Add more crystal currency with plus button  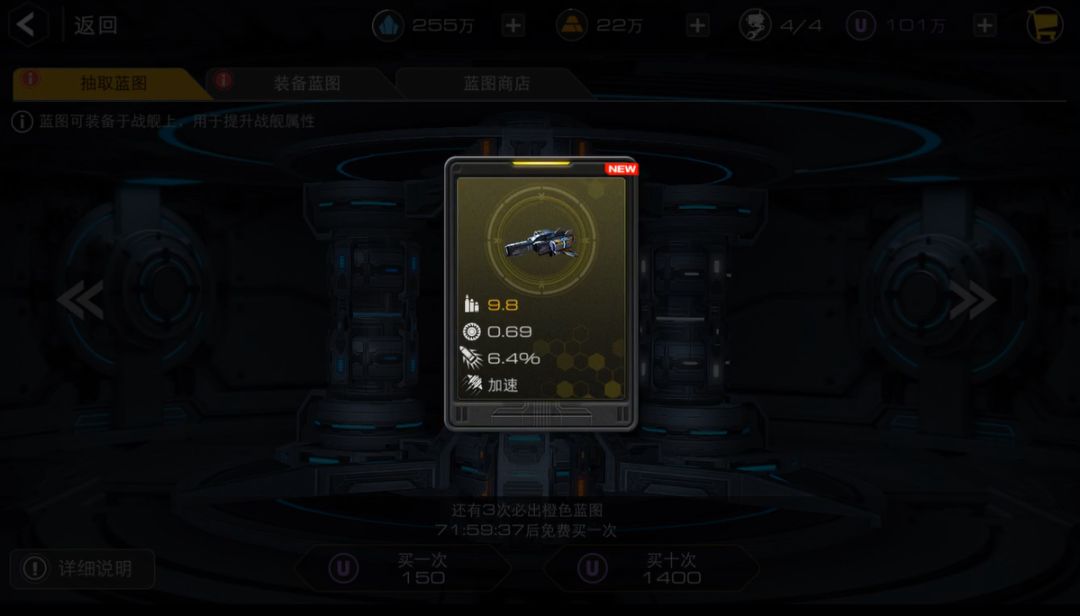[x=513, y=25]
